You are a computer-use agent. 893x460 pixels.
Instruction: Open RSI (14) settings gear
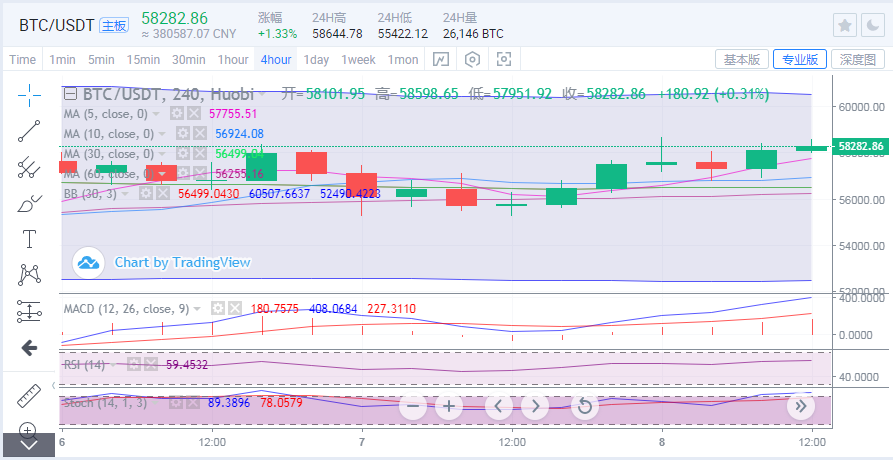[133, 365]
